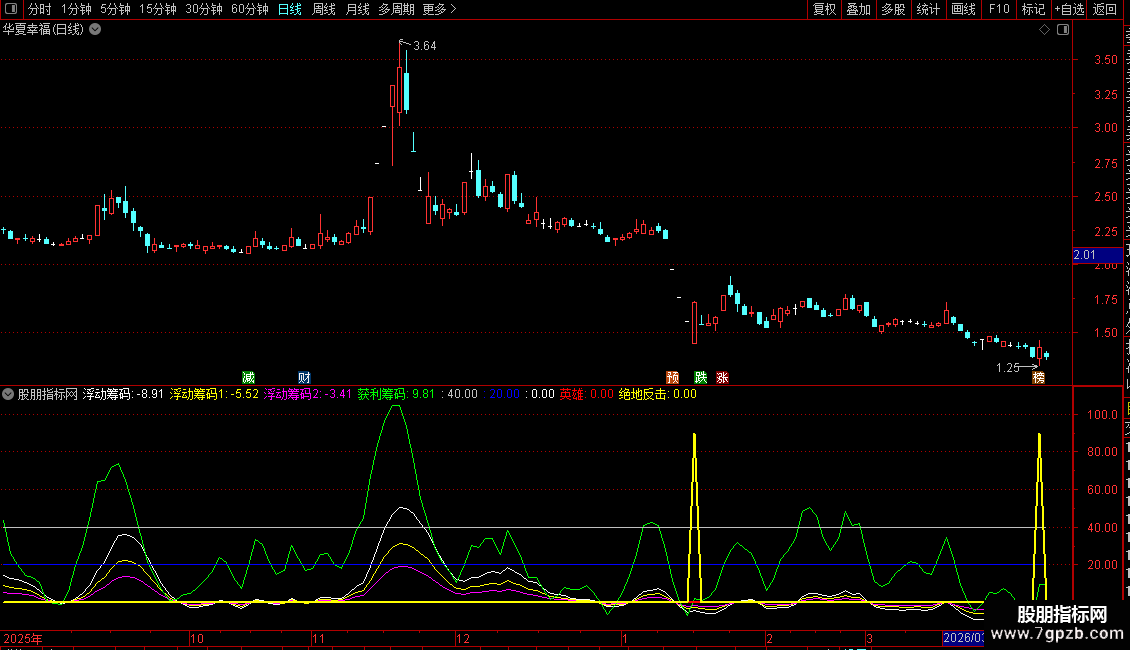
Task: Expand the 股朋指标网 indicator dropdown
Action: [x=9, y=394]
